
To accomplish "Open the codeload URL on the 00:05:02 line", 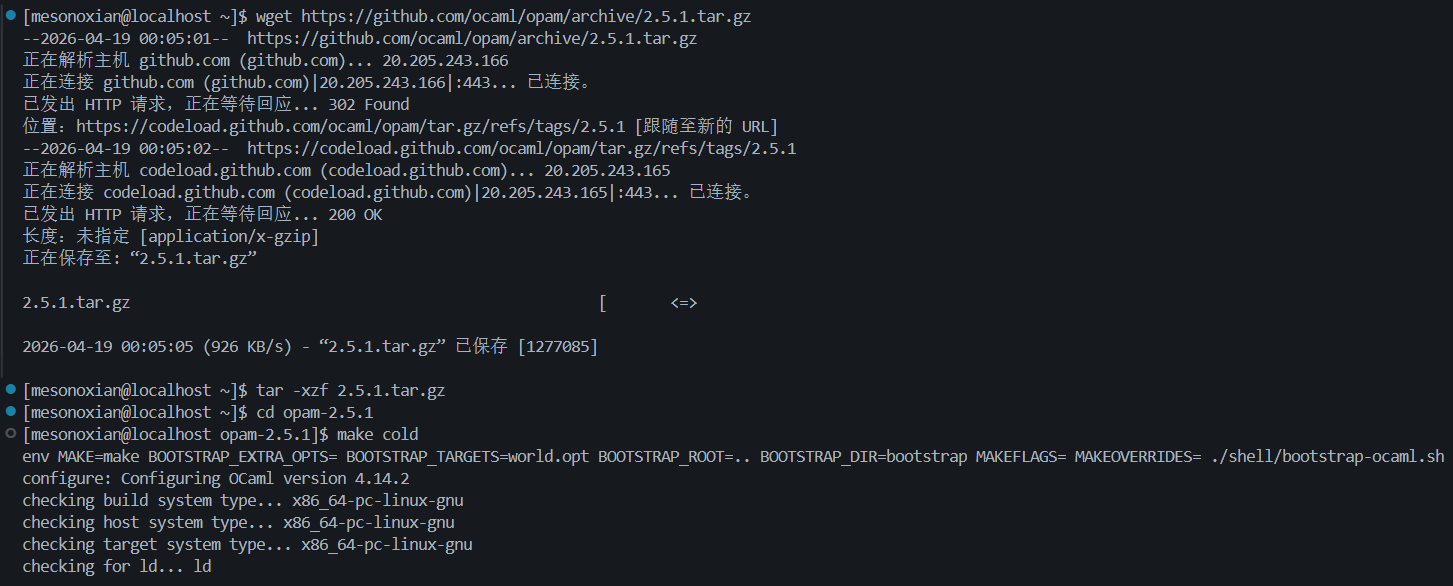I will tap(521, 148).
